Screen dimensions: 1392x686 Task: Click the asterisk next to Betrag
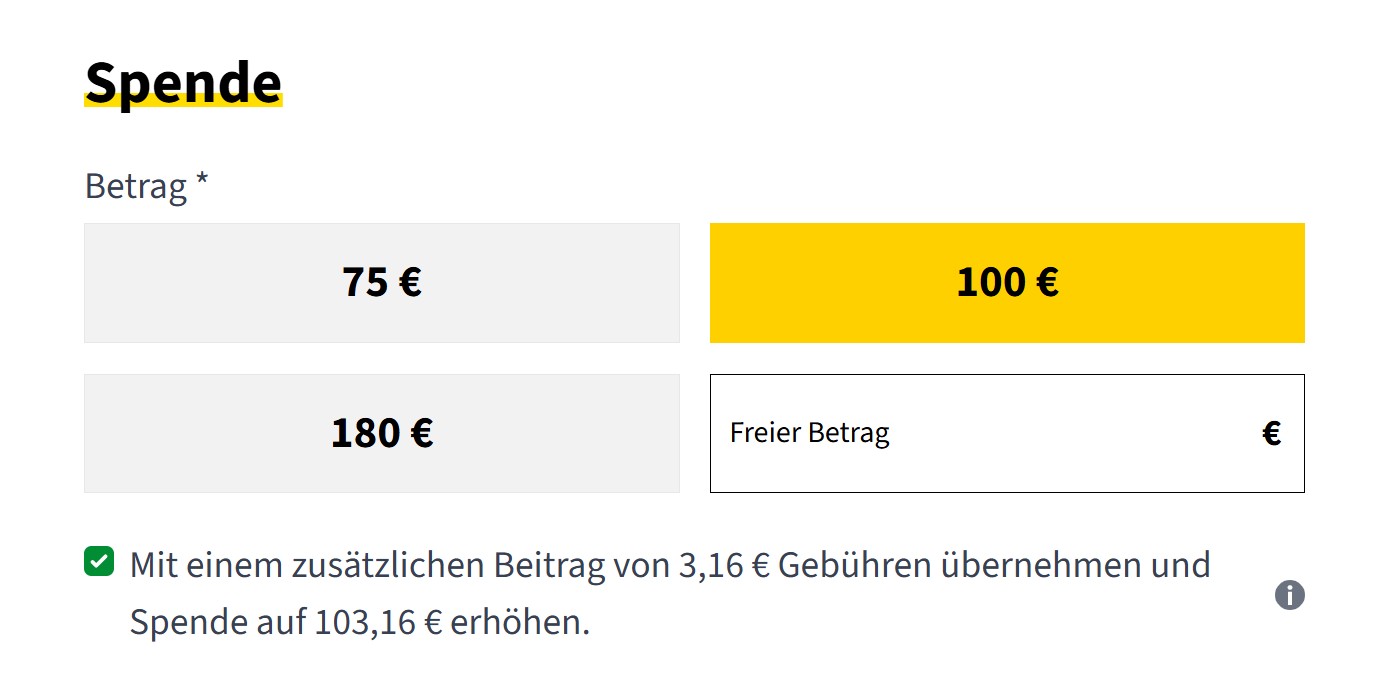[x=202, y=184]
